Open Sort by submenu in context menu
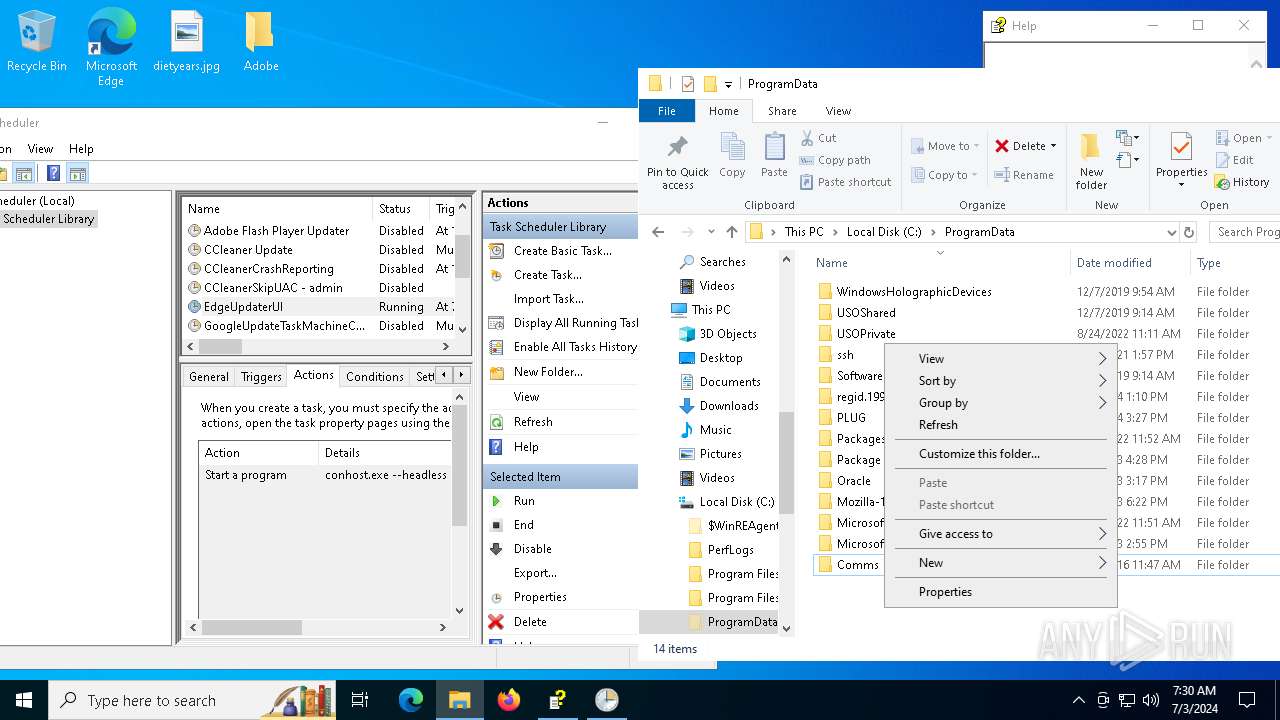This screenshot has height=720, width=1280. (1001, 381)
